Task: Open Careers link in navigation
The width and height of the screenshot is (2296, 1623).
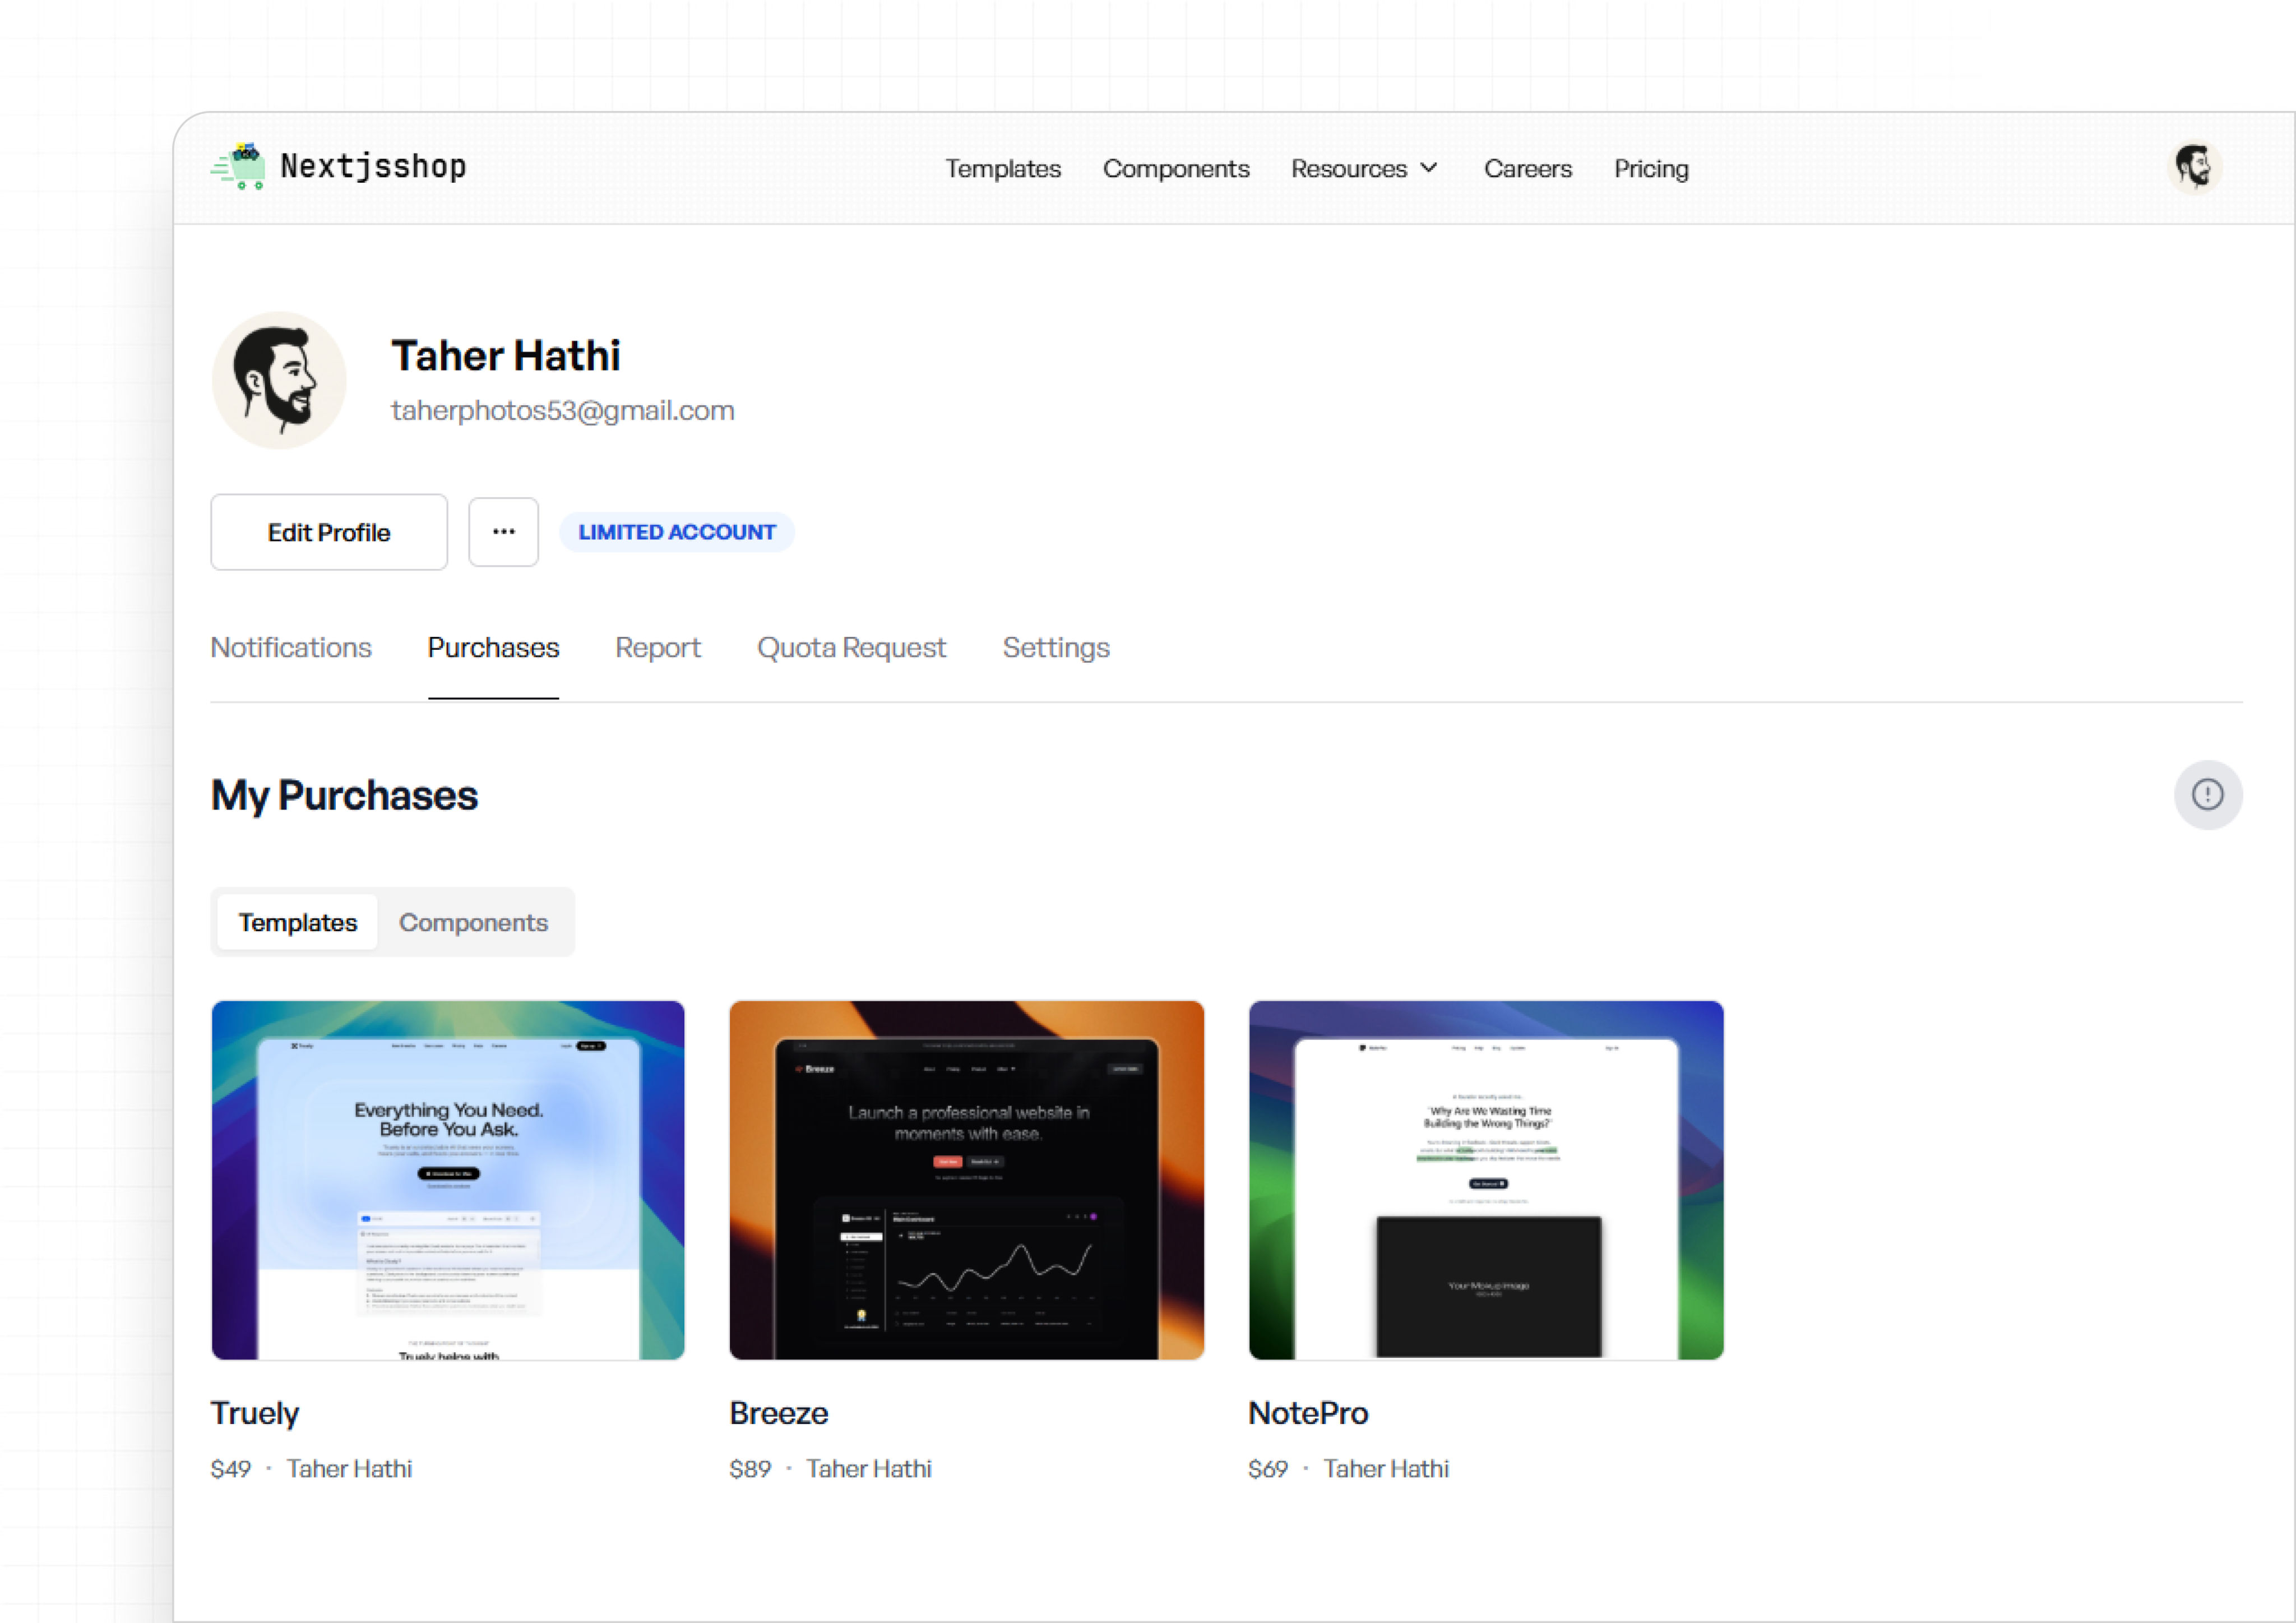Action: [1527, 168]
